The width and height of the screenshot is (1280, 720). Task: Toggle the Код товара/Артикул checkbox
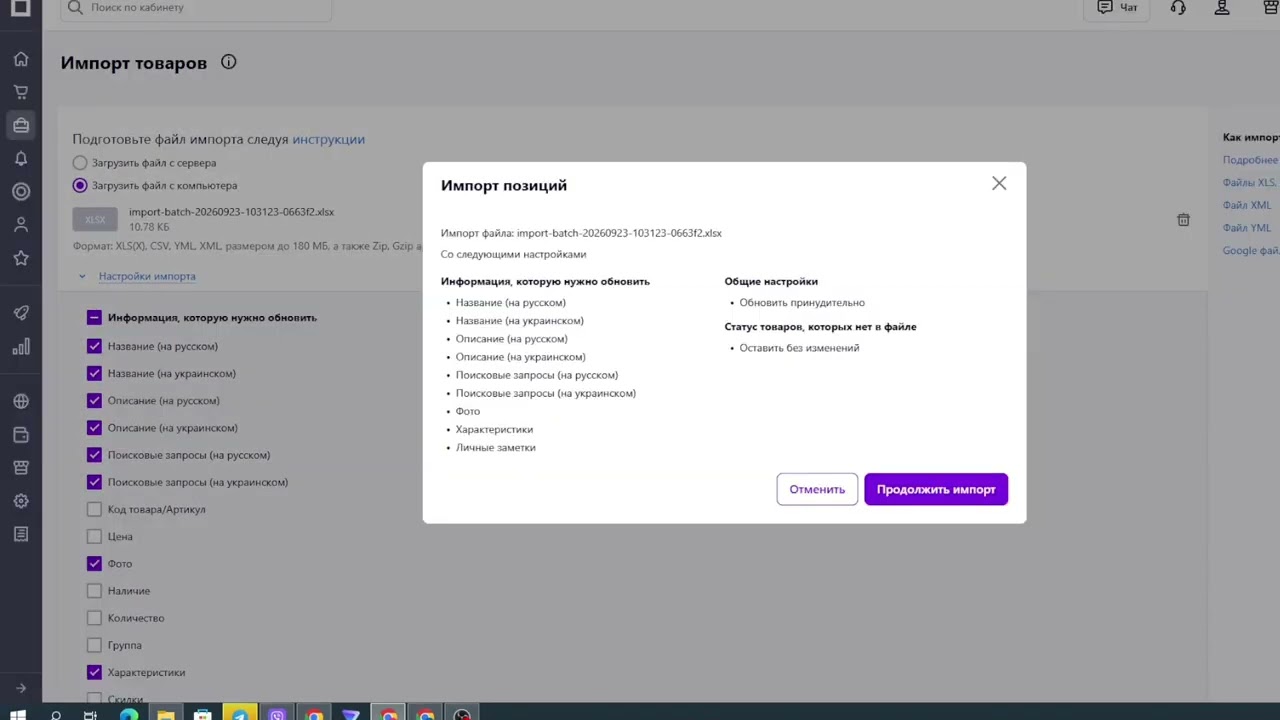[x=94, y=509]
